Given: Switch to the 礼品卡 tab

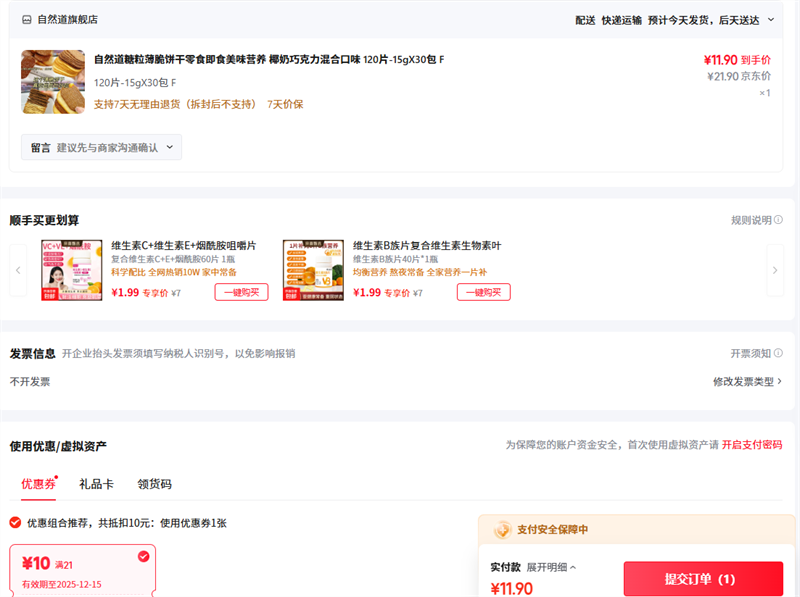Looking at the screenshot, I should [96, 484].
